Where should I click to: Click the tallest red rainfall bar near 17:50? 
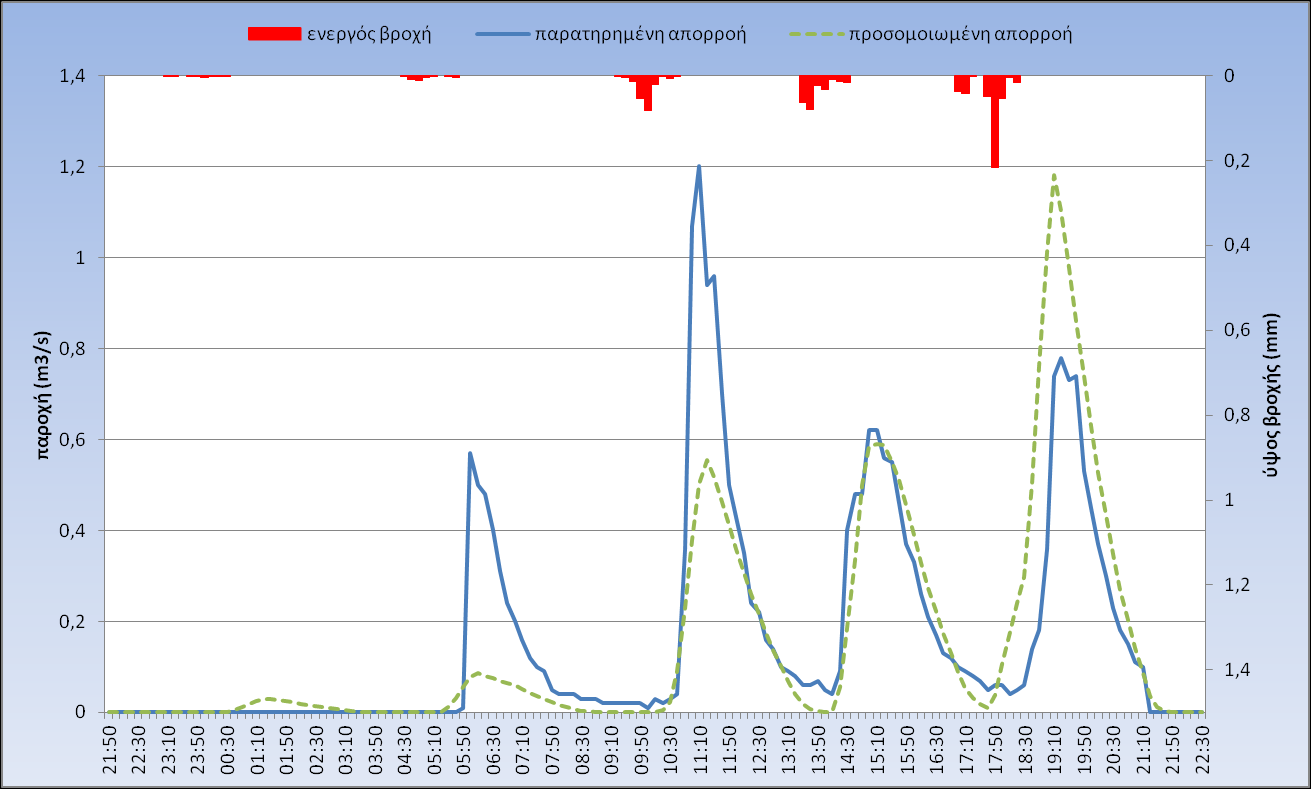[995, 122]
